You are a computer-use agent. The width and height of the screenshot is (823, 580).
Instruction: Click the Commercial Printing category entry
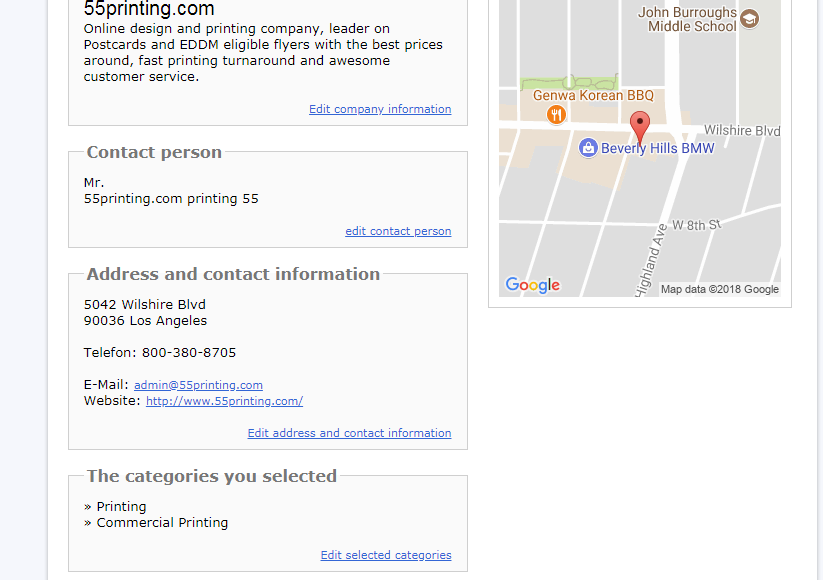pyautogui.click(x=162, y=522)
